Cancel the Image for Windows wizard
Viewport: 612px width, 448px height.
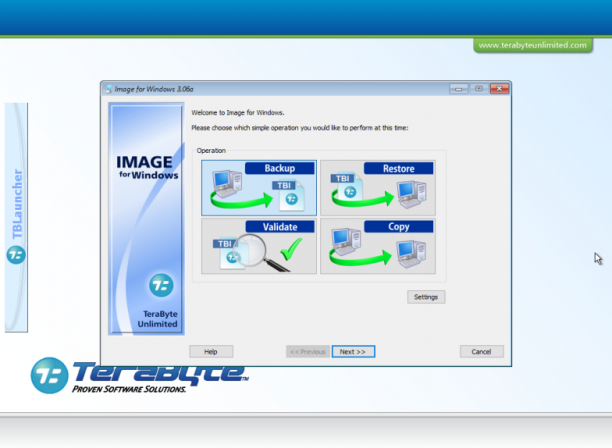click(x=482, y=352)
